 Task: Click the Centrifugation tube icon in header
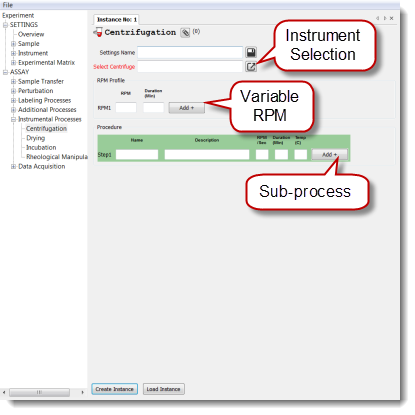coord(98,32)
